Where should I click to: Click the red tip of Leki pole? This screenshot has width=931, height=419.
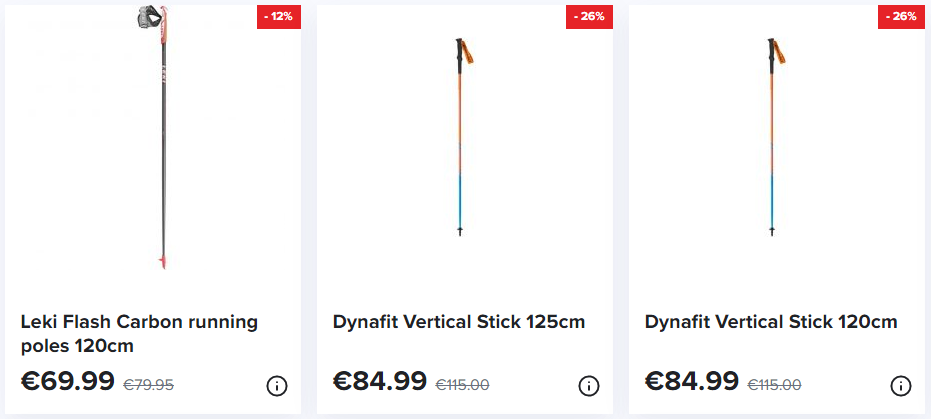tap(162, 262)
